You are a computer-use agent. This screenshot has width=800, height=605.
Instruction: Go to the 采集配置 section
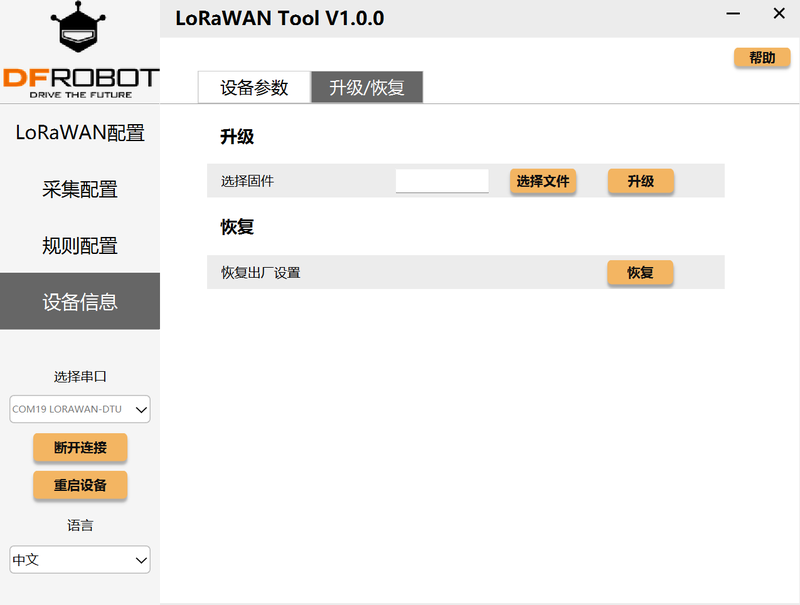pyautogui.click(x=80, y=189)
